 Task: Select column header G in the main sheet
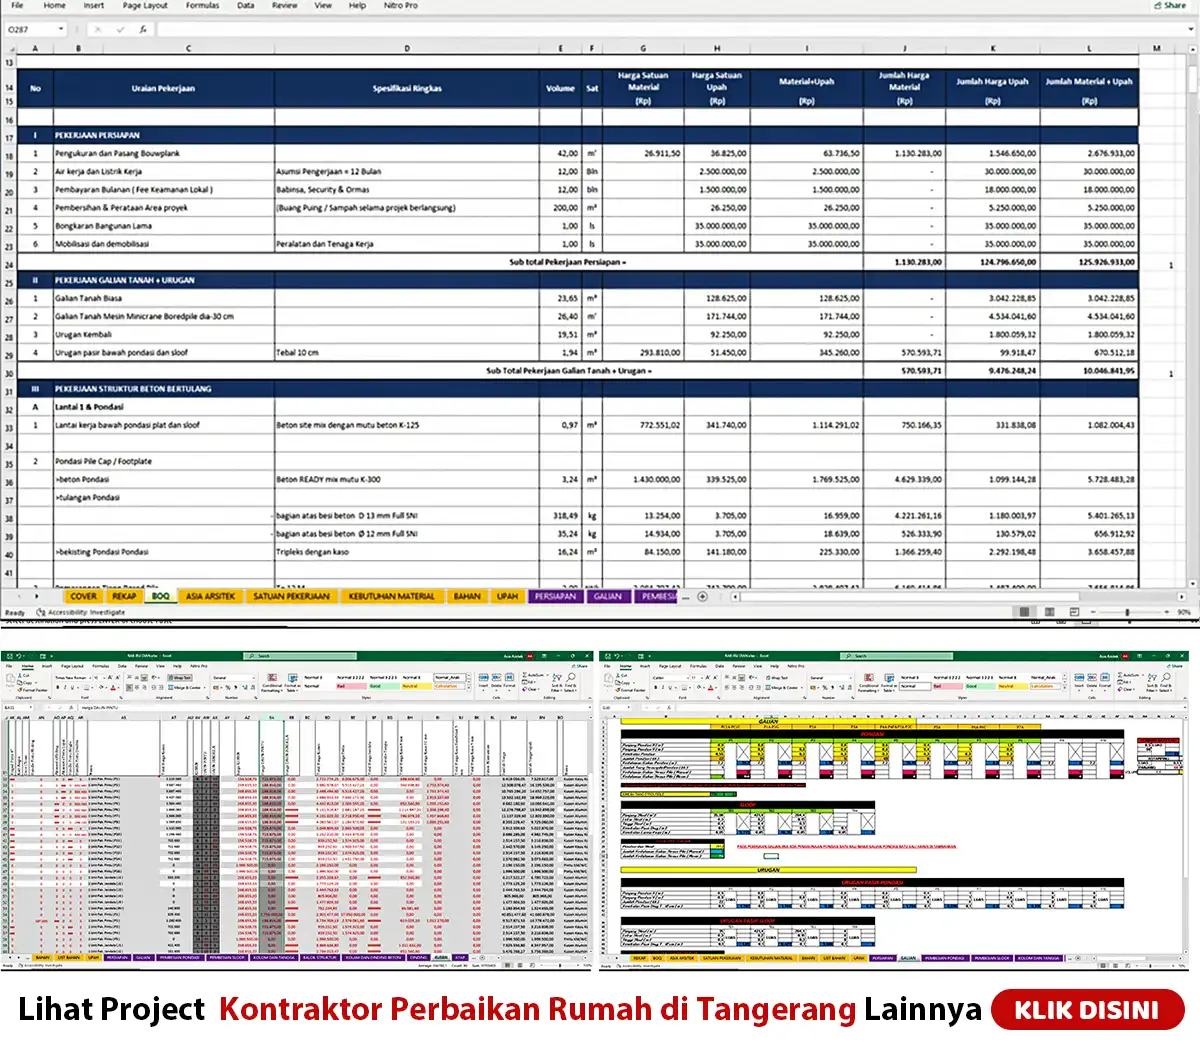(x=643, y=48)
